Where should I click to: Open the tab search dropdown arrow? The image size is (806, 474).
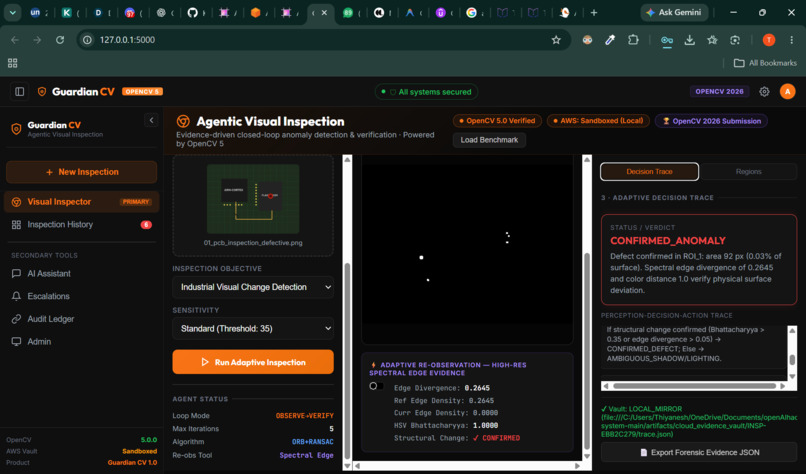pyautogui.click(x=12, y=12)
